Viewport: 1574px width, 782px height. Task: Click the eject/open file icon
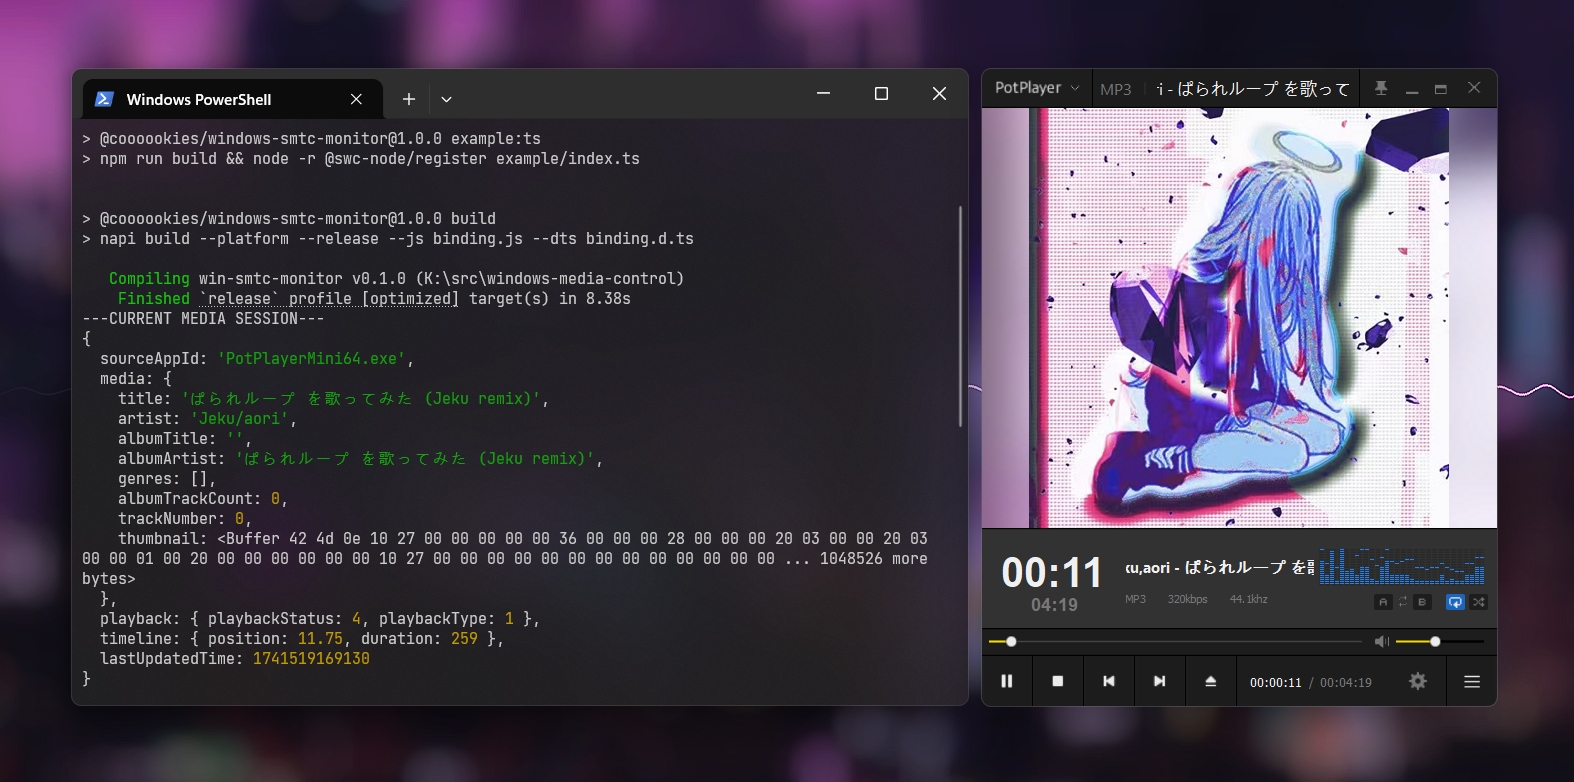(x=1211, y=681)
